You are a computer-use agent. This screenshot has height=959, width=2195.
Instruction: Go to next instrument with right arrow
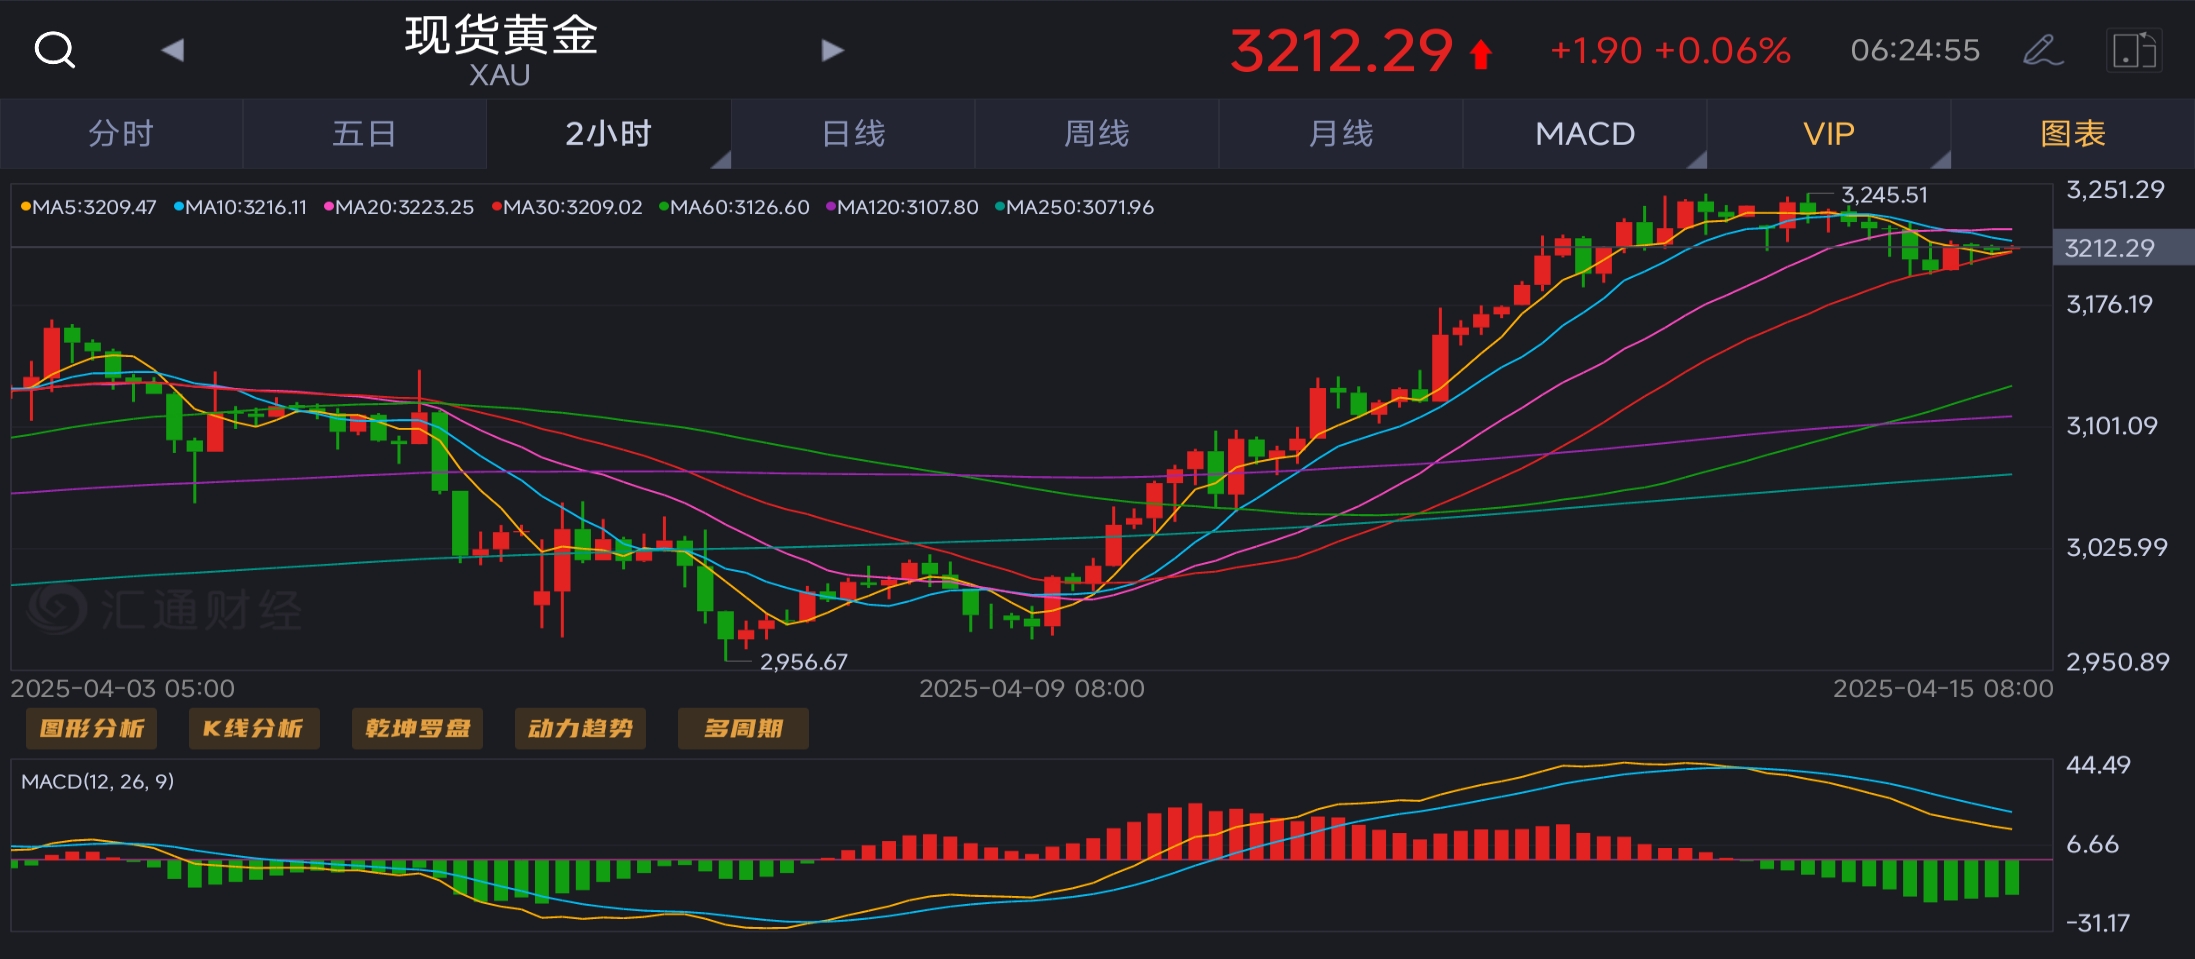pyautogui.click(x=832, y=50)
